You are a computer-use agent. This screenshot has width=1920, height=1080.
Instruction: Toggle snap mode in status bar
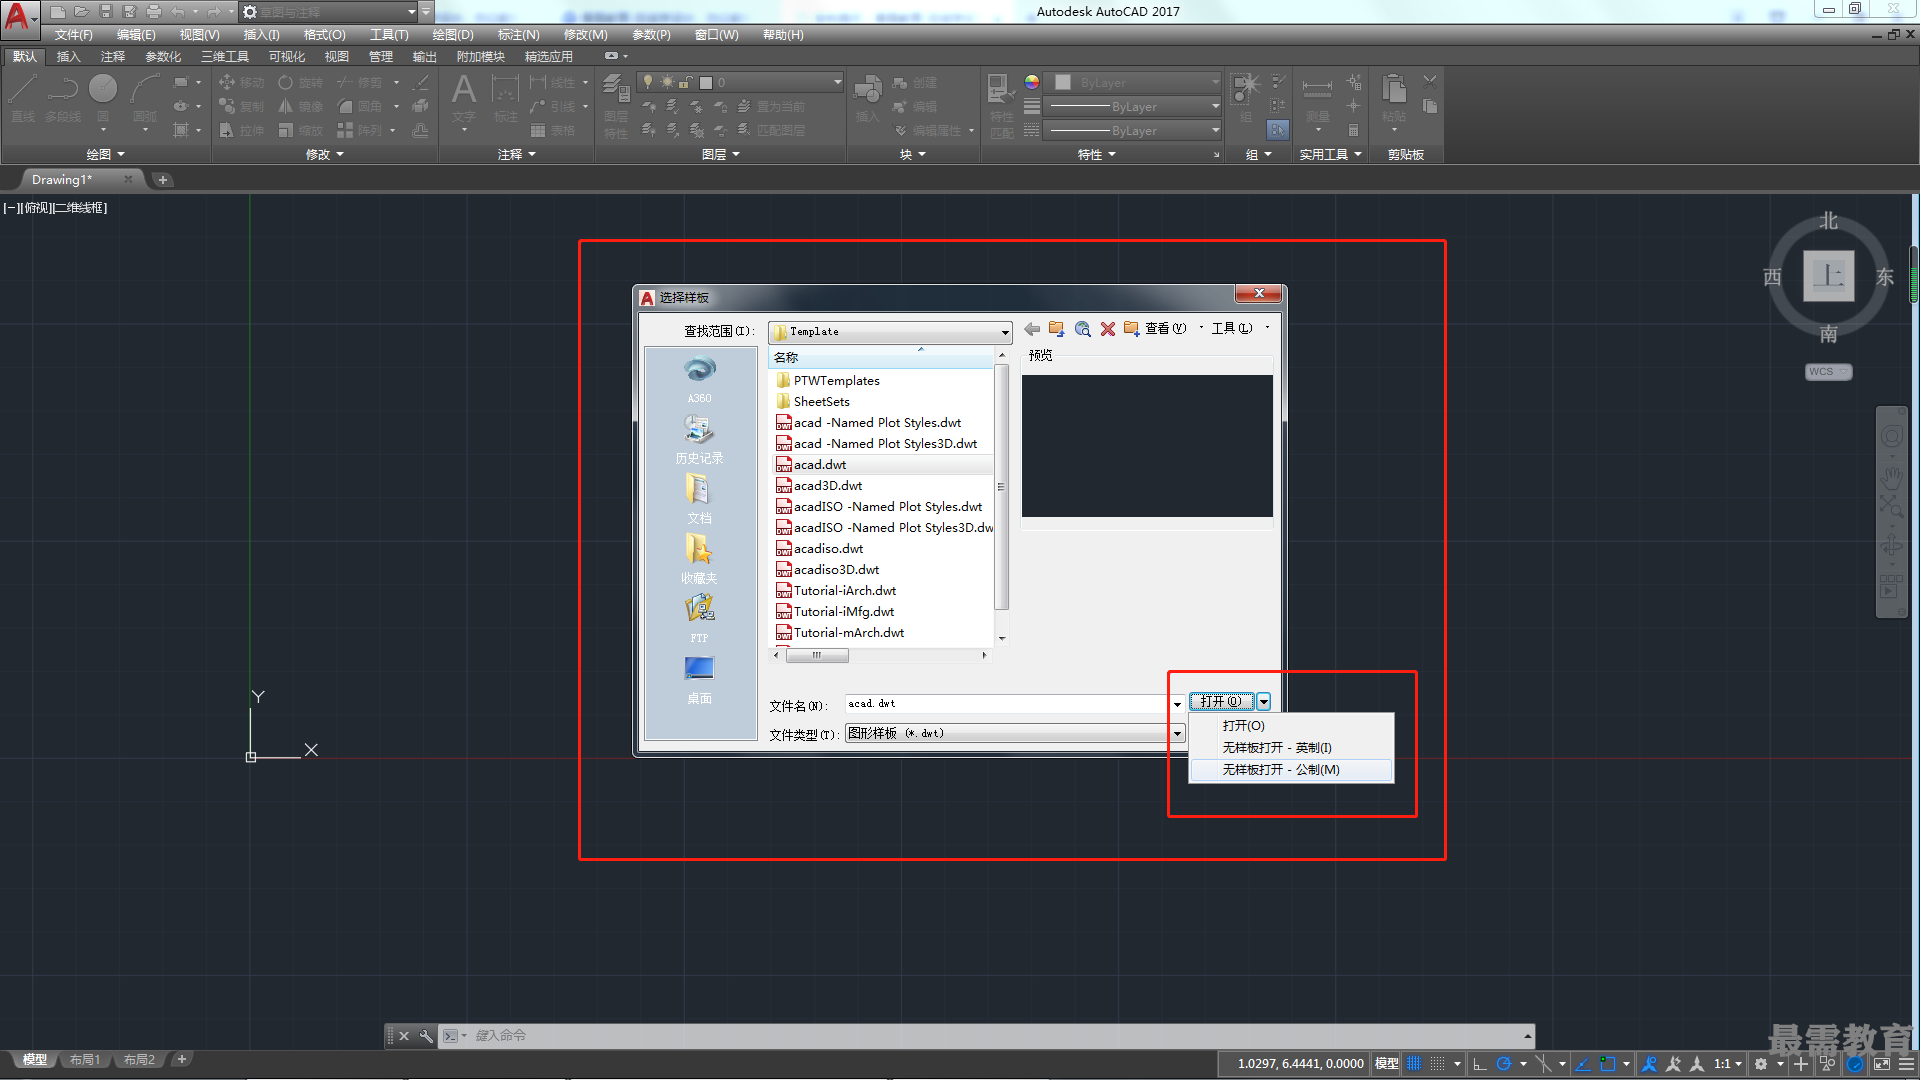[1438, 1064]
